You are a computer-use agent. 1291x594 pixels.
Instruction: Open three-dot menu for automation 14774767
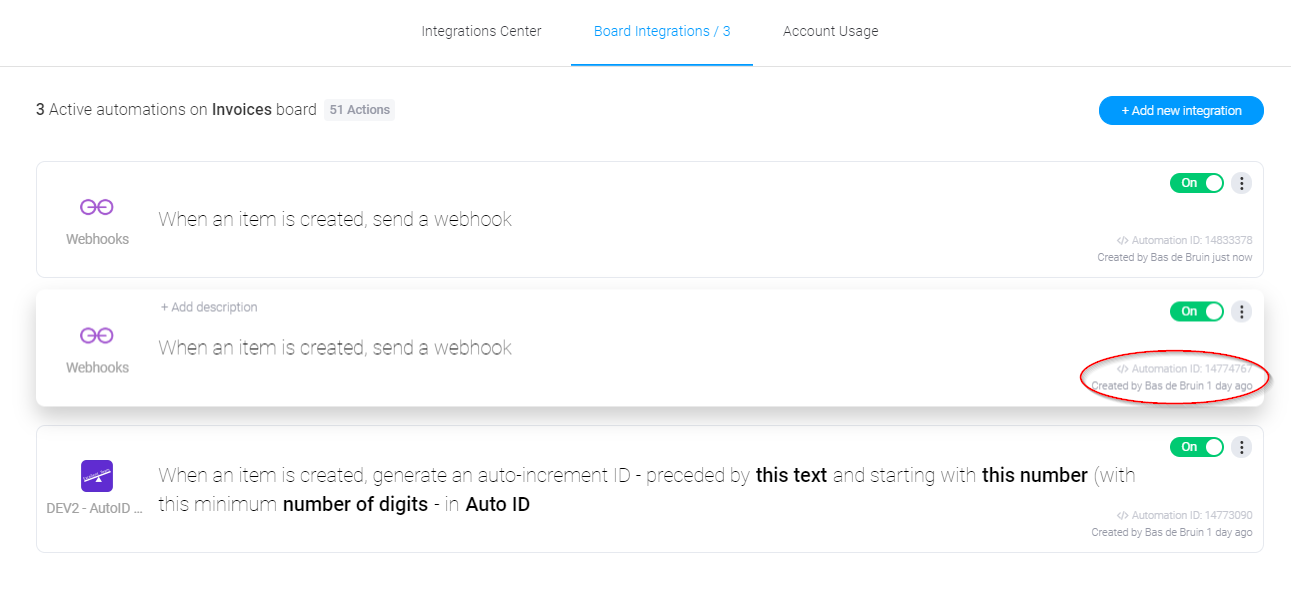pos(1241,312)
